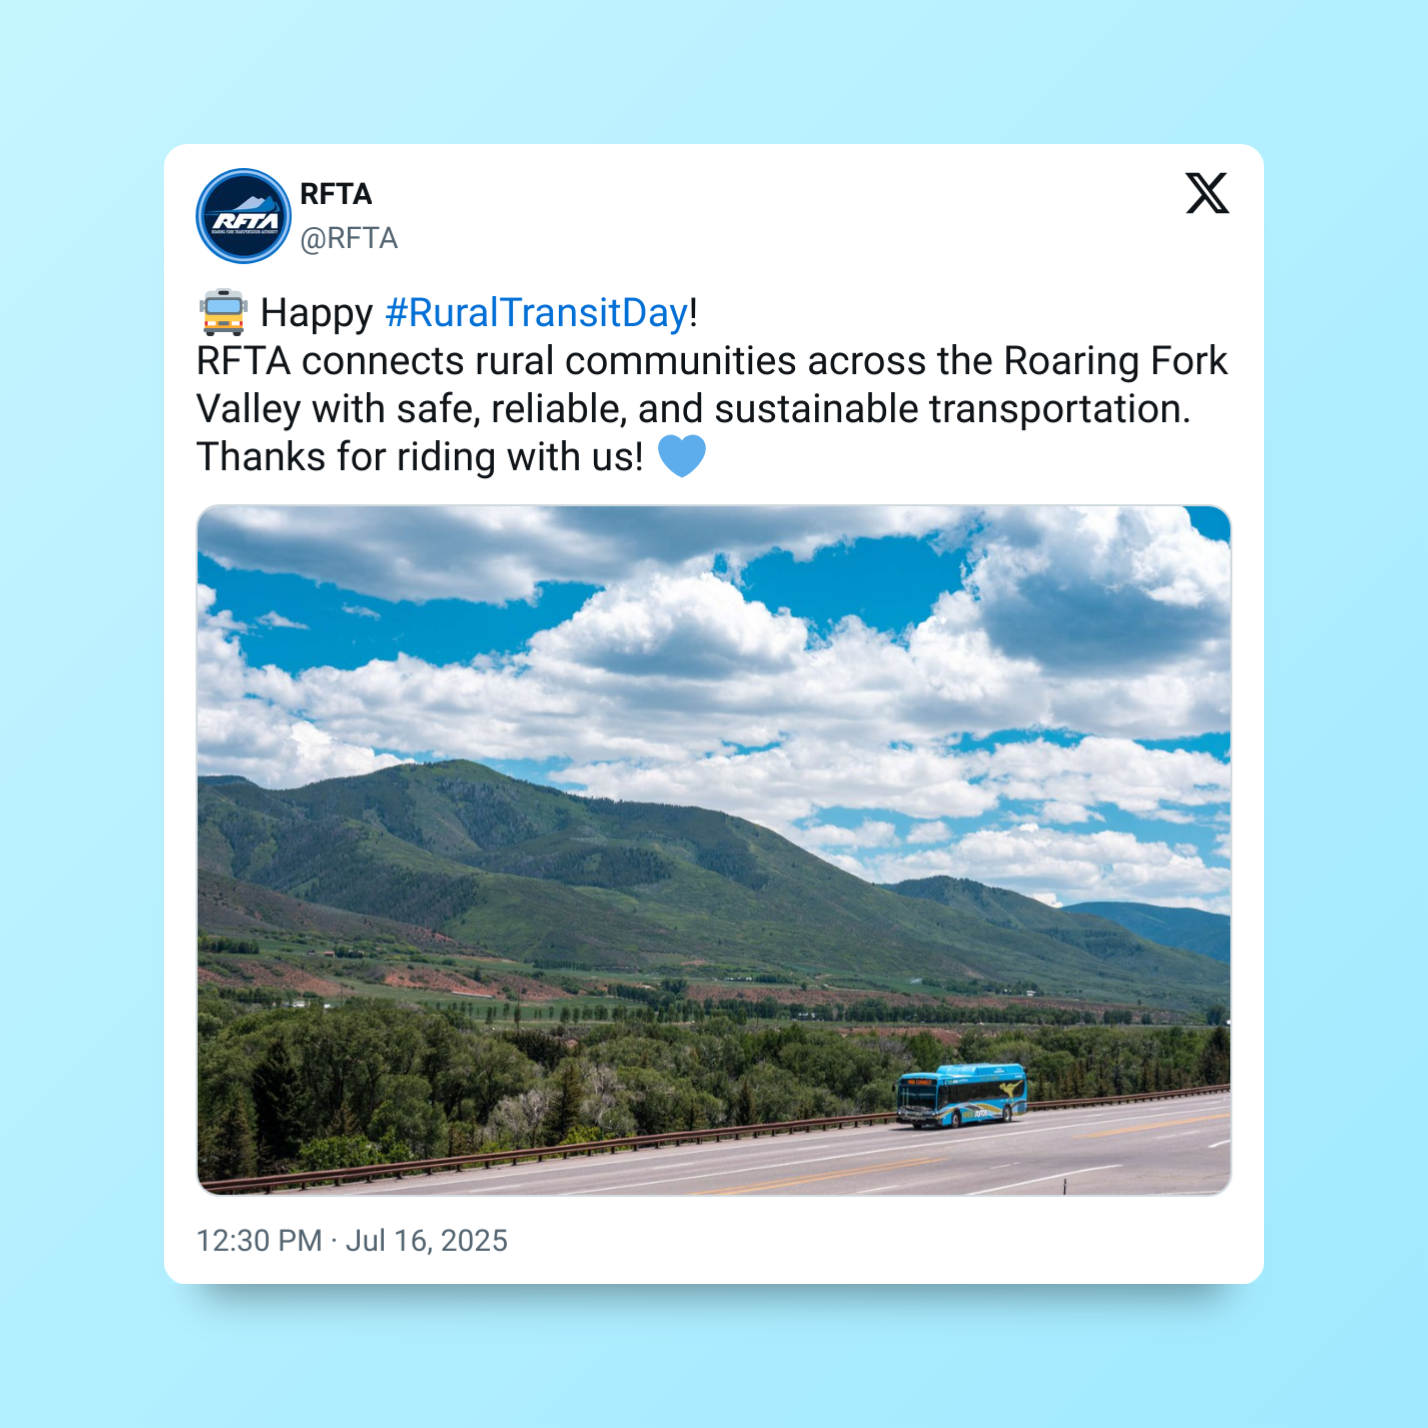Click the word Valley in tweet text
This screenshot has width=1428, height=1428.
click(x=249, y=409)
